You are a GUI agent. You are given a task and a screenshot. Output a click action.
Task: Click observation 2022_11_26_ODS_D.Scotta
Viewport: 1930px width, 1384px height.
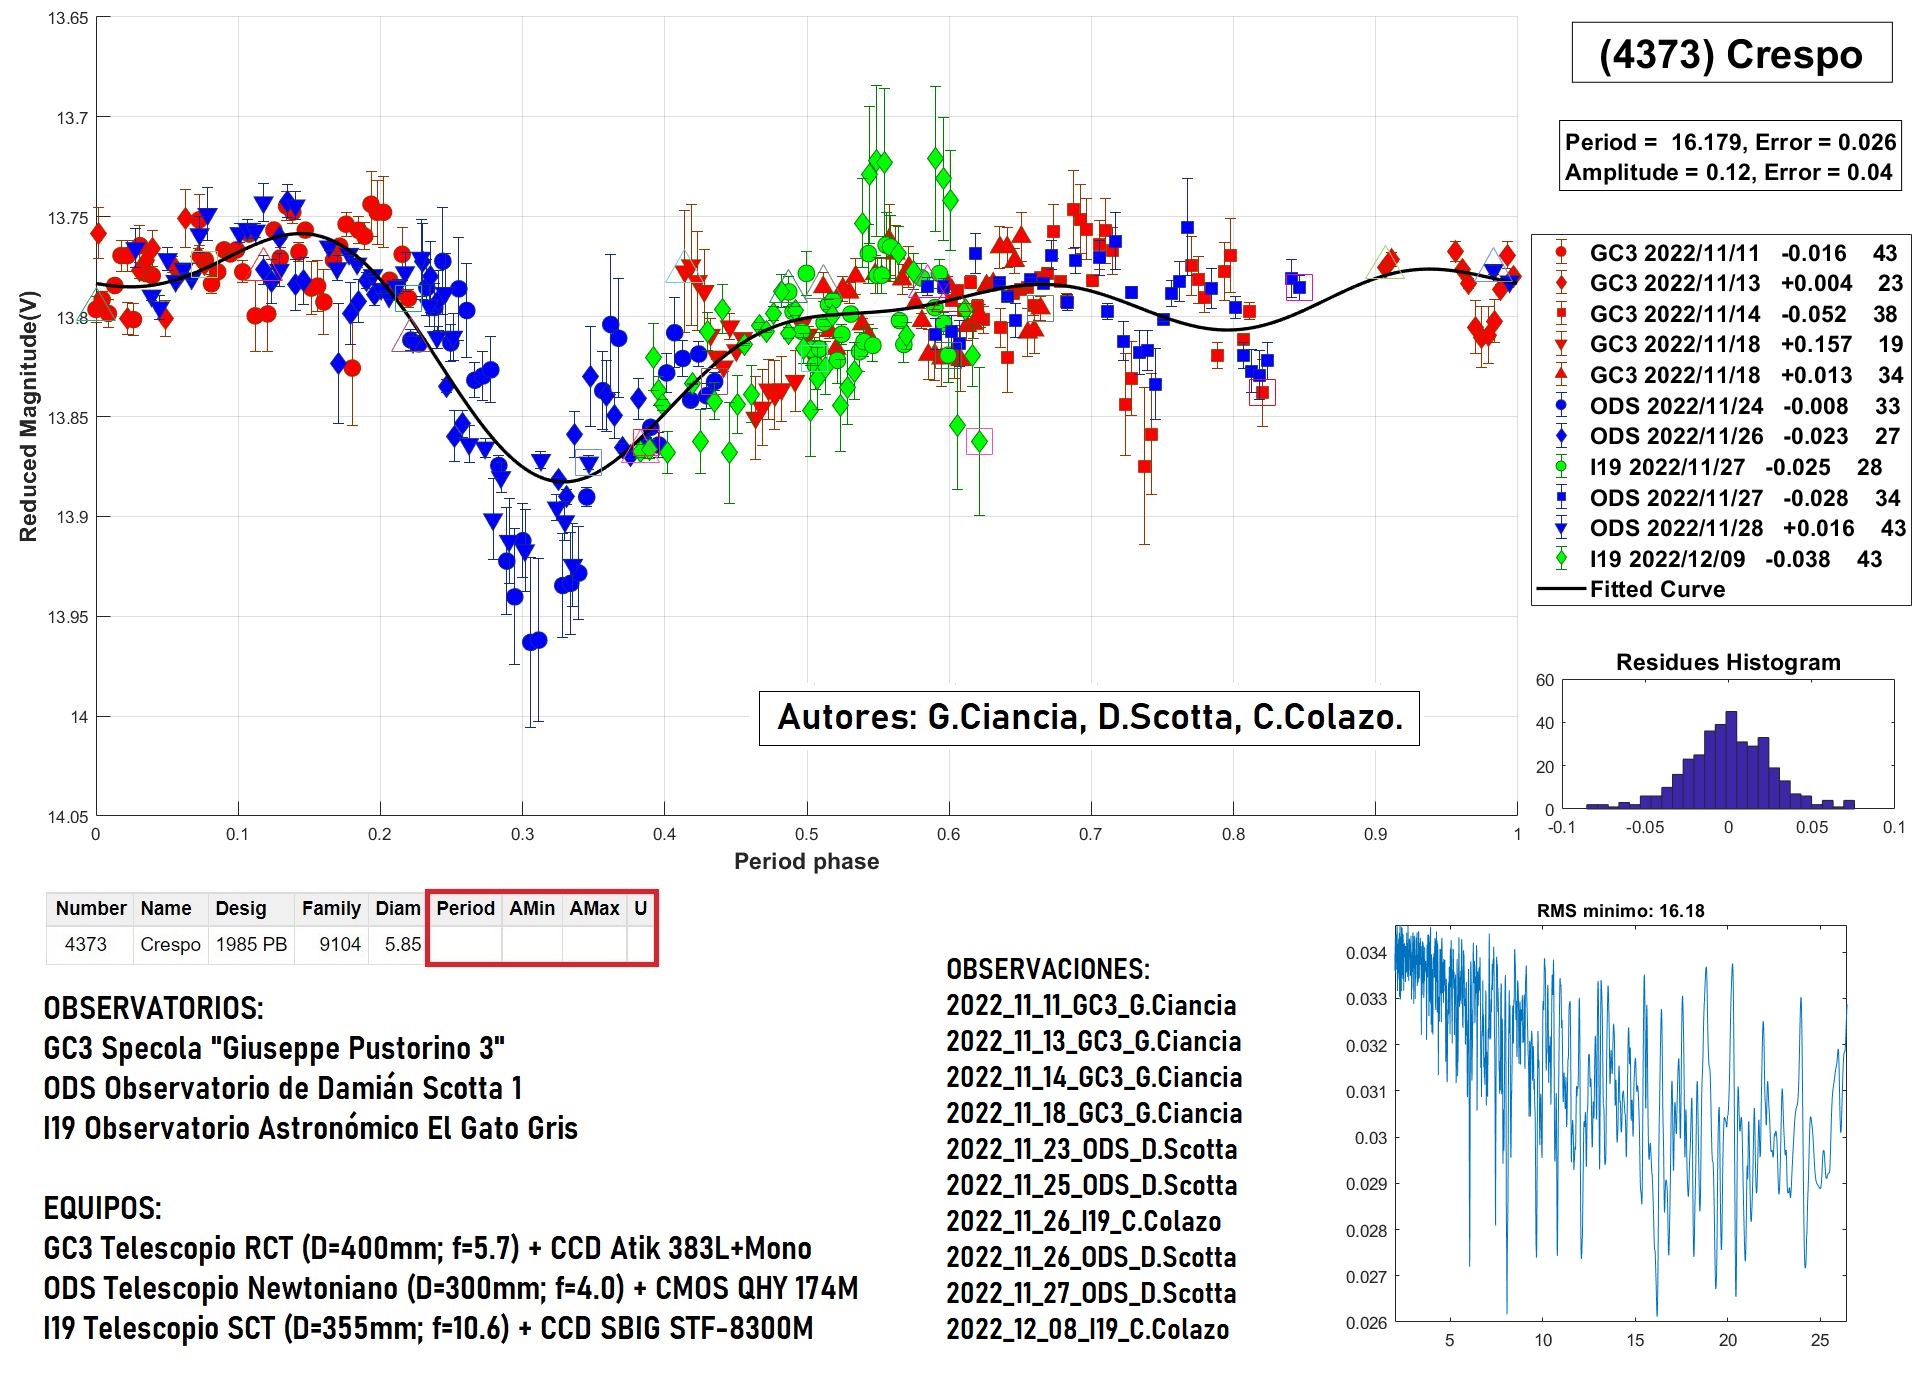click(x=1092, y=1257)
